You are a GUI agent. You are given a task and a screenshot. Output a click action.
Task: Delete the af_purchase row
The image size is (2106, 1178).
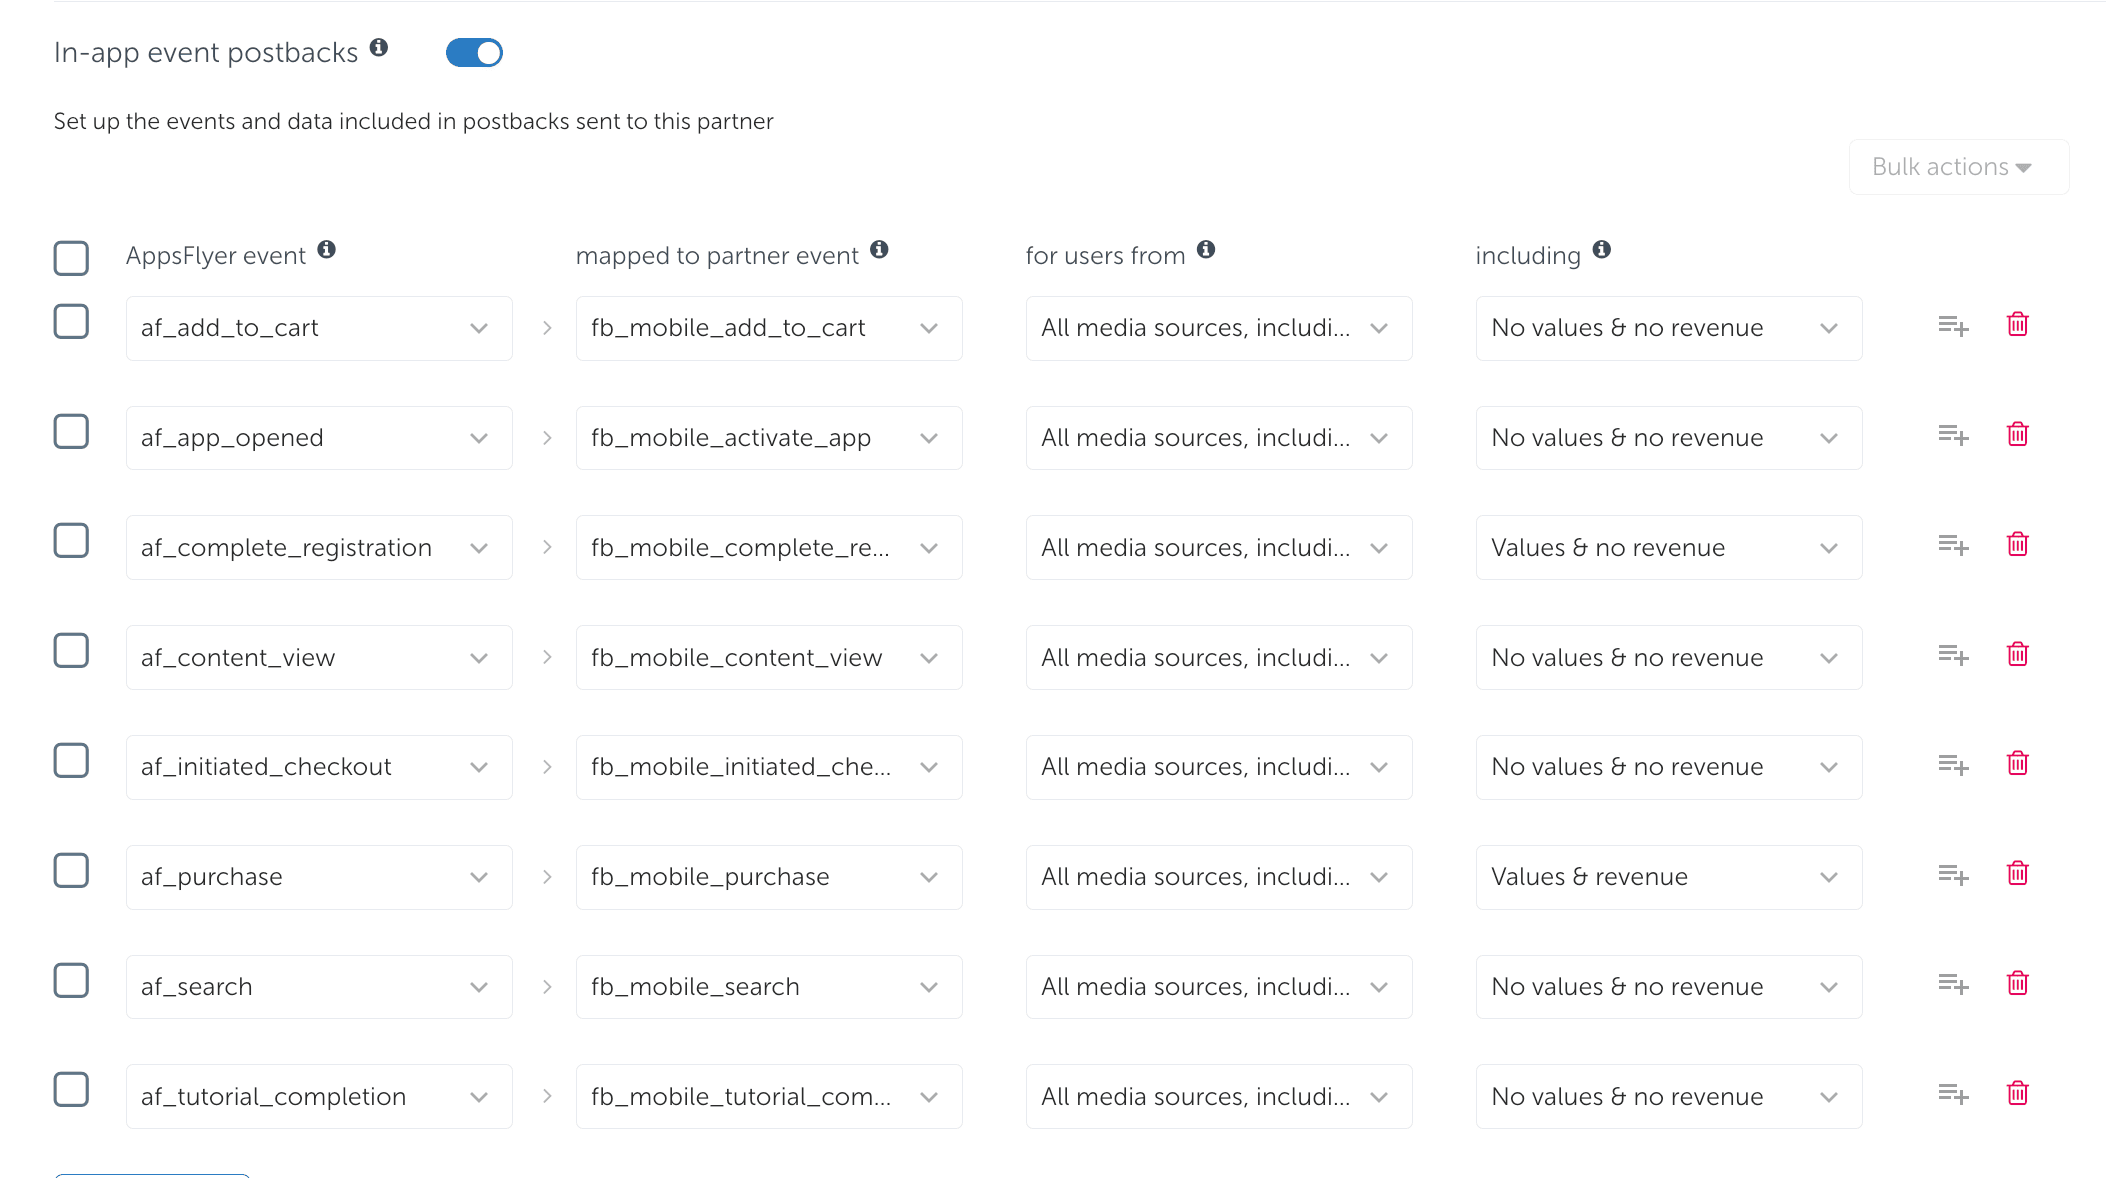point(2018,874)
